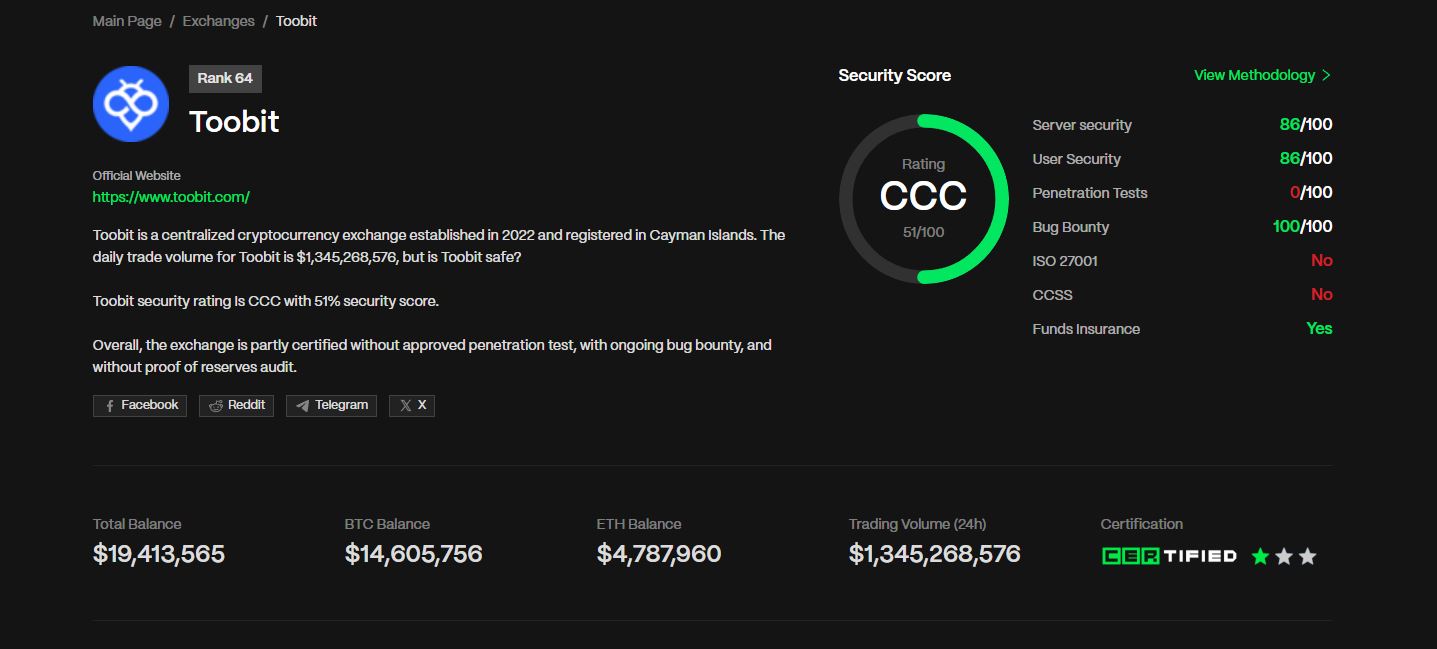Click the ISO 27001 No value
The image size is (1437, 649).
coord(1322,261)
